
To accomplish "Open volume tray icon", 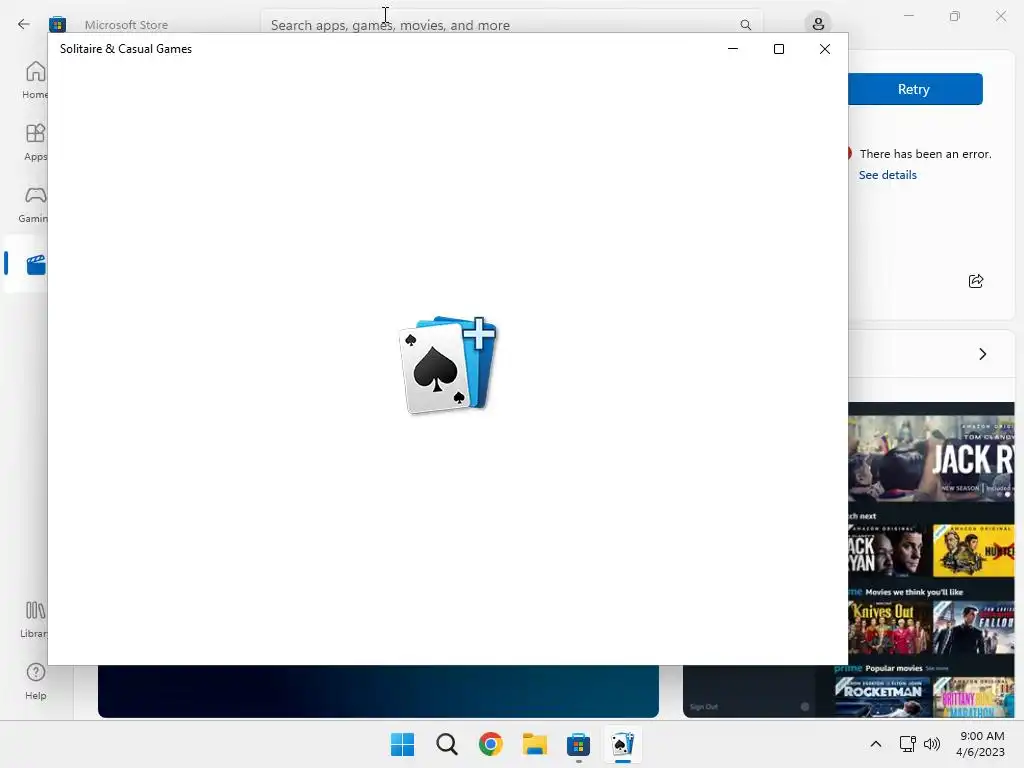I will pos(932,744).
